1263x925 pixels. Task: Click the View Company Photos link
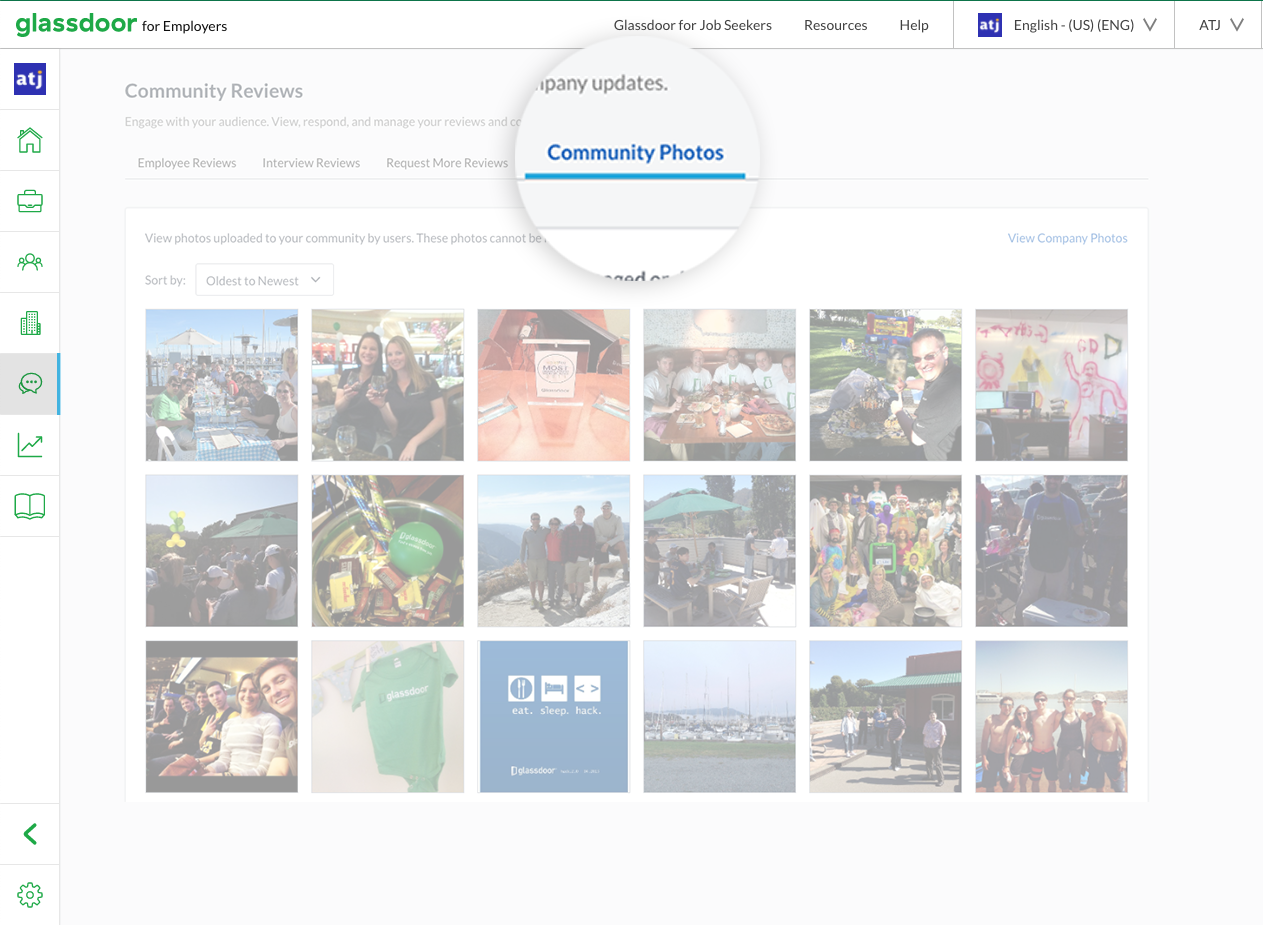coord(1067,238)
